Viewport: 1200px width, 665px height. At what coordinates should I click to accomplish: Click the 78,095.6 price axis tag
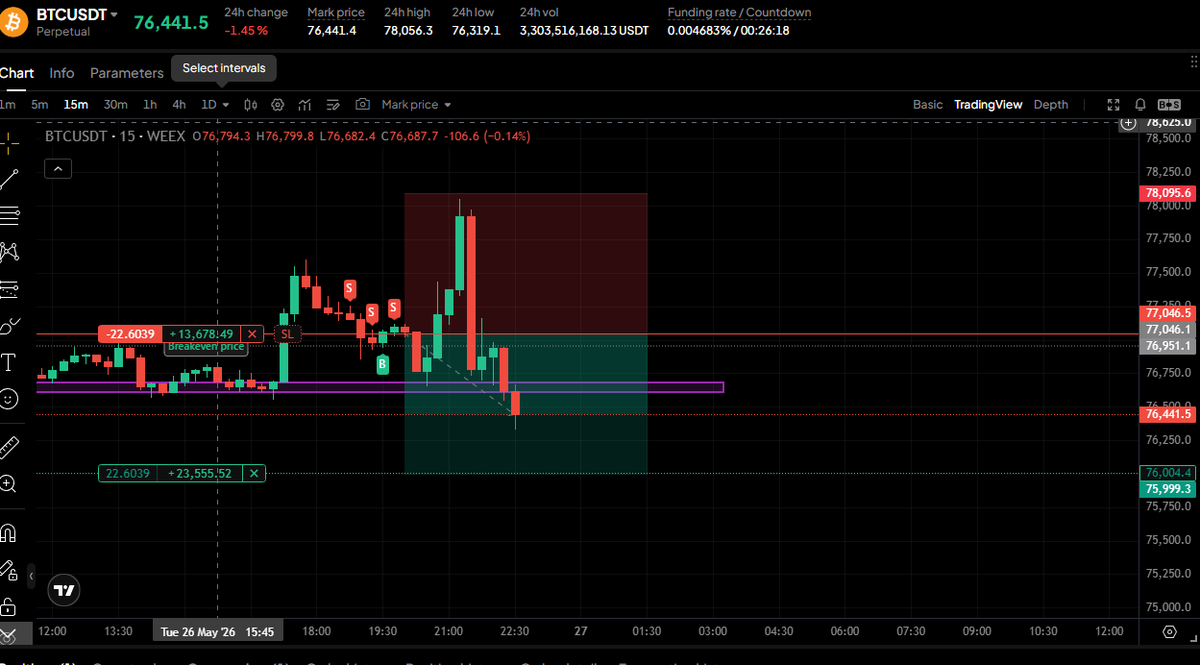(x=1168, y=193)
